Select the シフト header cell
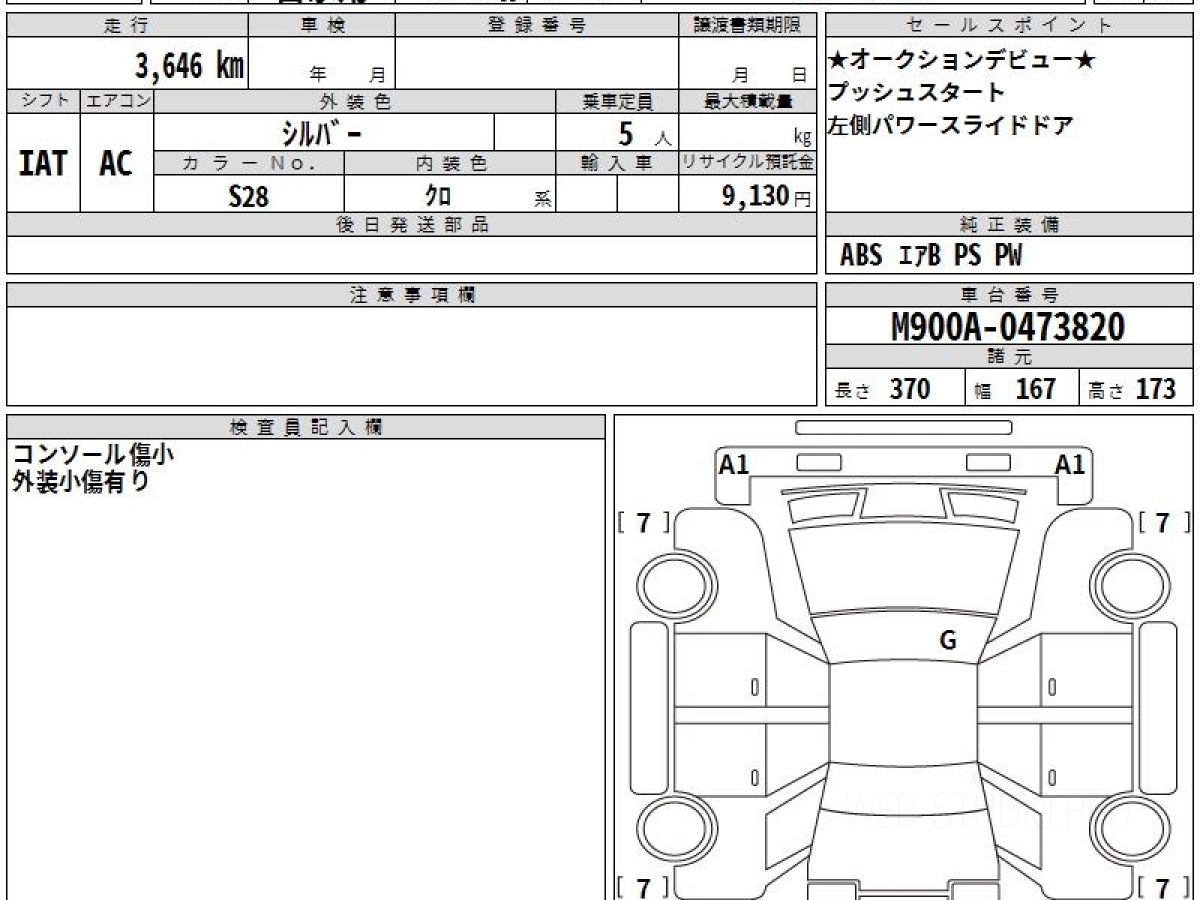Viewport: 1200px width, 900px height. pos(44,101)
